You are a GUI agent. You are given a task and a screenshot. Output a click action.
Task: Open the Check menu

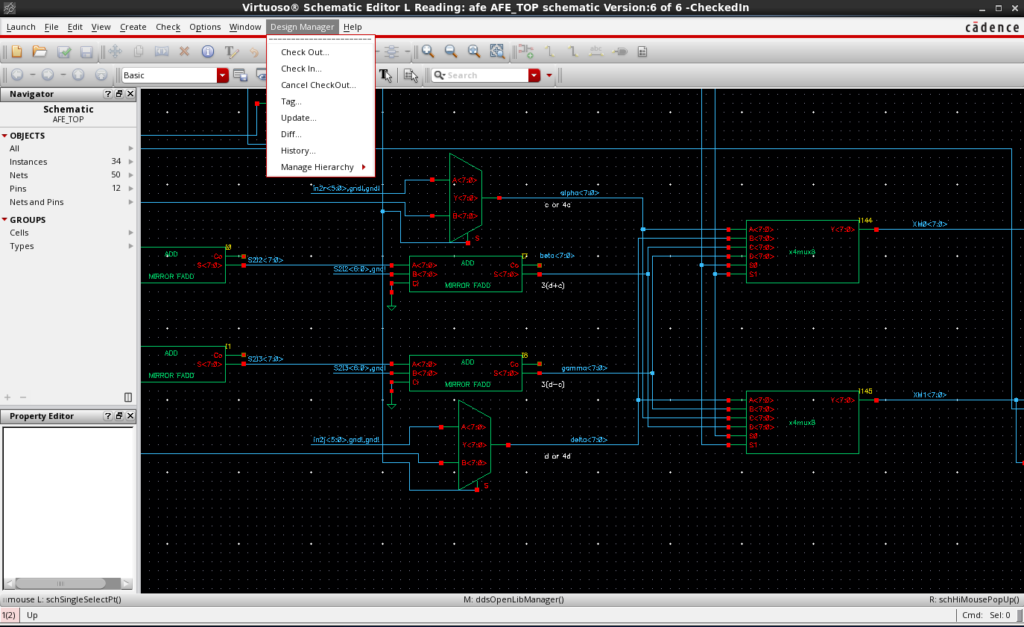coord(167,27)
